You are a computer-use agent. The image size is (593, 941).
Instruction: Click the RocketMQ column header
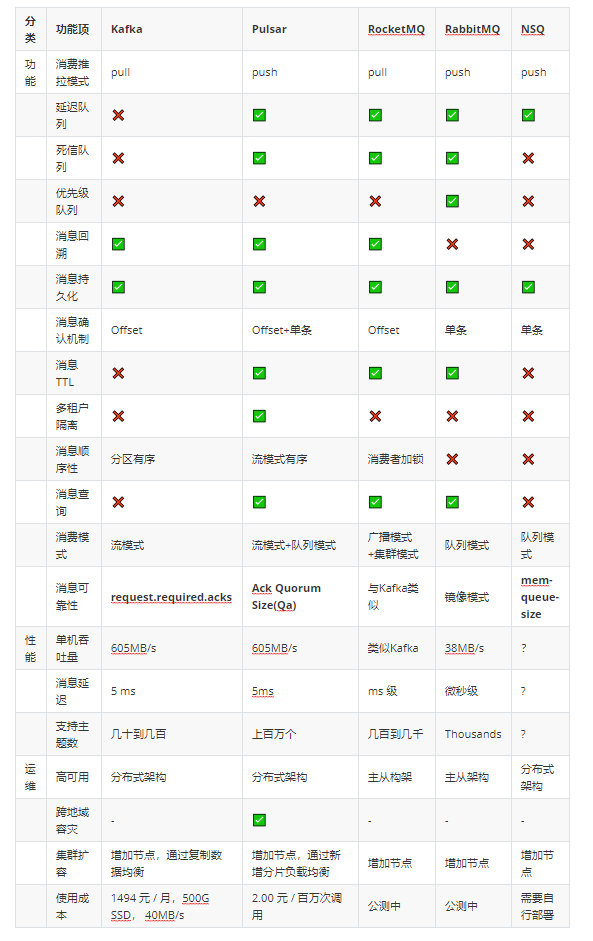pyautogui.click(x=396, y=29)
